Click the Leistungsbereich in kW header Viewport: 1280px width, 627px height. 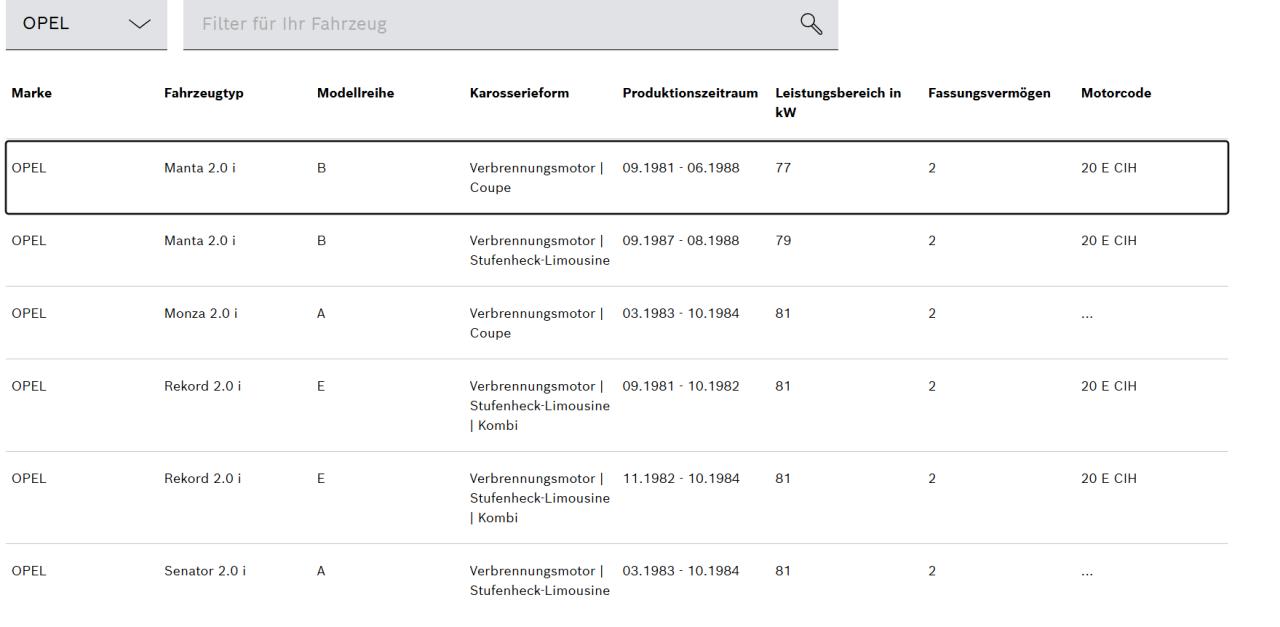[x=837, y=101]
